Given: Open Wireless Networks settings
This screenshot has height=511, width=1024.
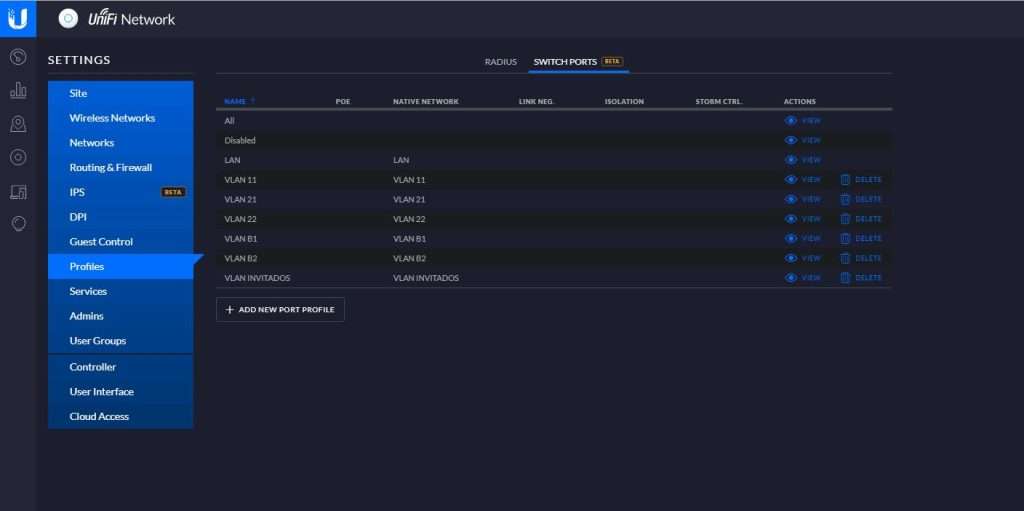Looking at the screenshot, I should coord(112,118).
